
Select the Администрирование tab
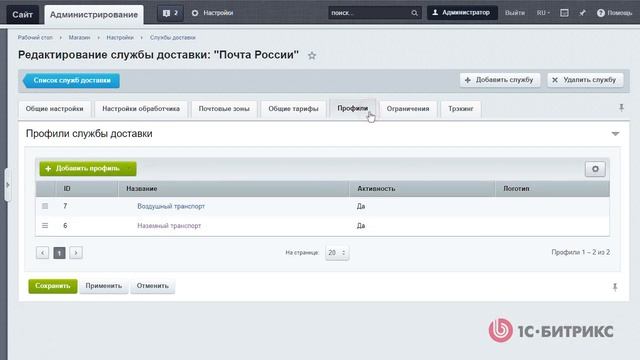pos(94,15)
